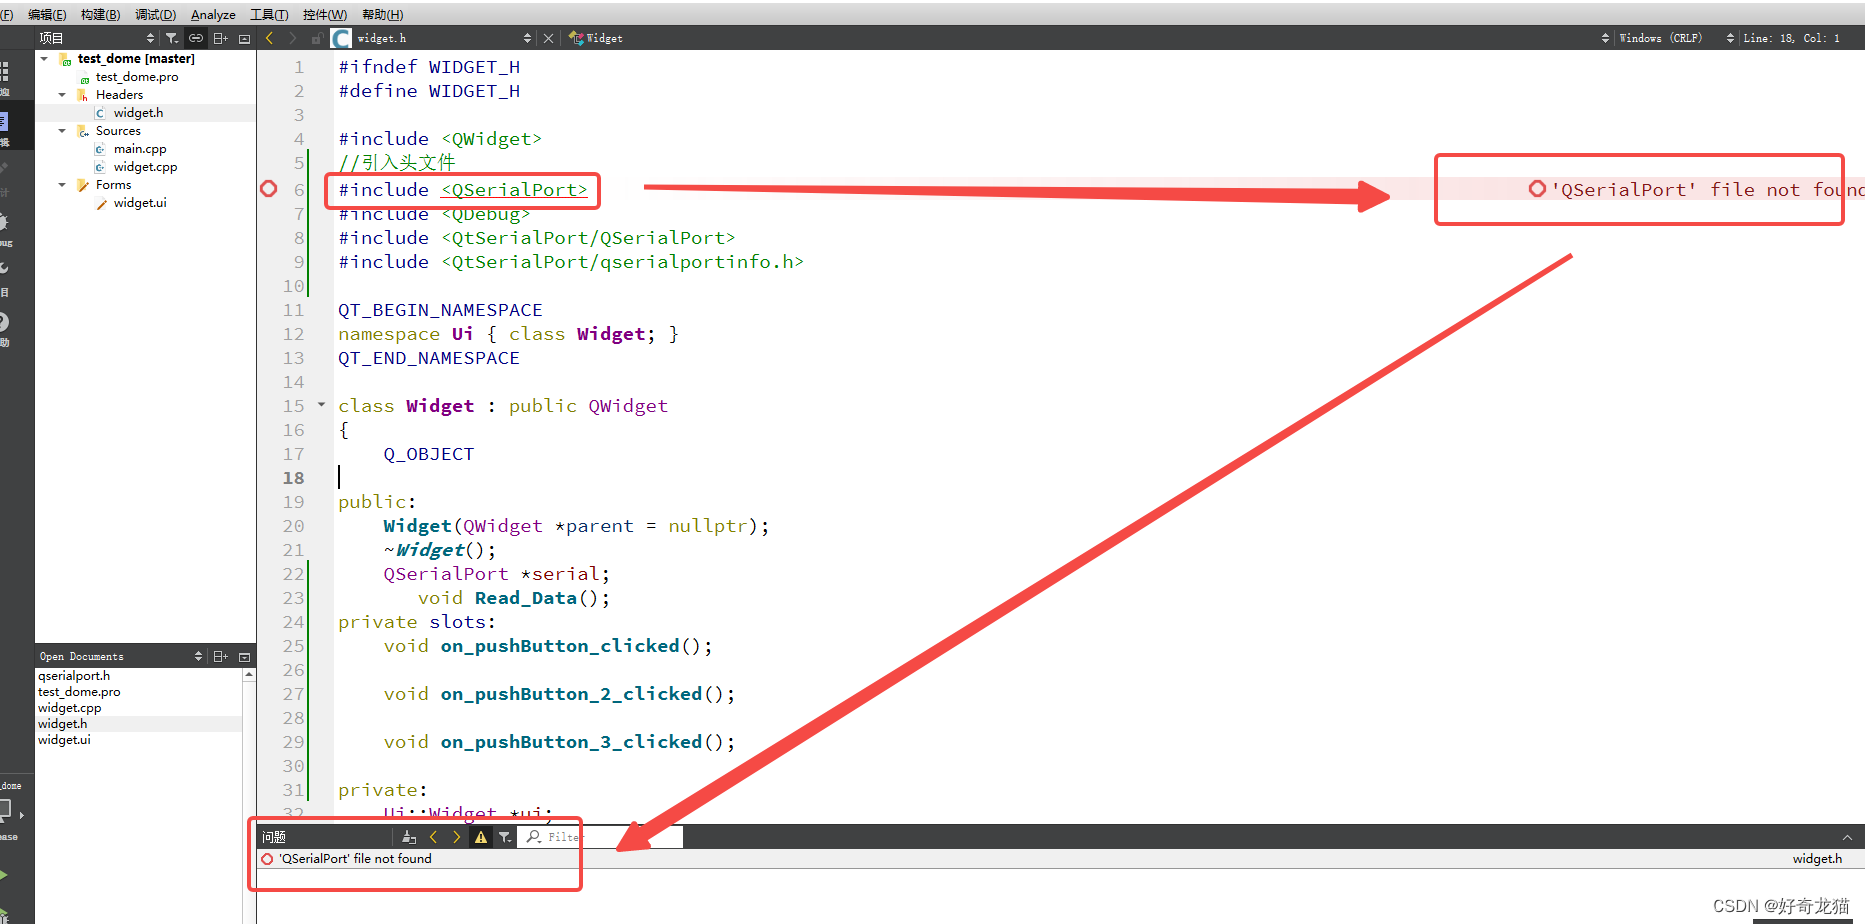Screen dimensions: 1865x924
Task: Open the 工具 menu
Action: [268, 14]
